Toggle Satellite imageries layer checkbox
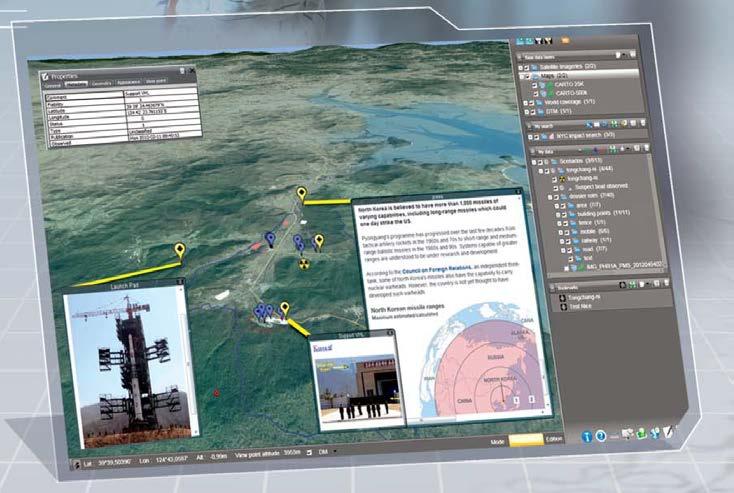 click(527, 68)
